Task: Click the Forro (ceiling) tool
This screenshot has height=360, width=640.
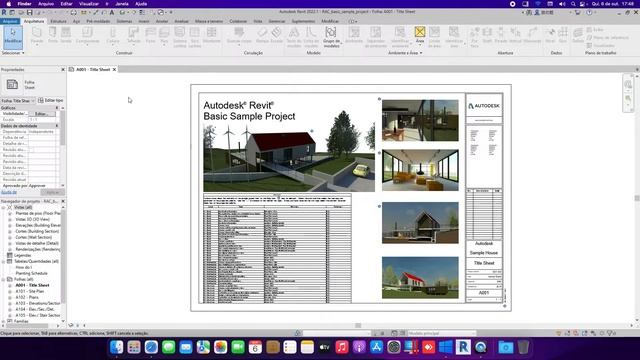Action: 151,35
